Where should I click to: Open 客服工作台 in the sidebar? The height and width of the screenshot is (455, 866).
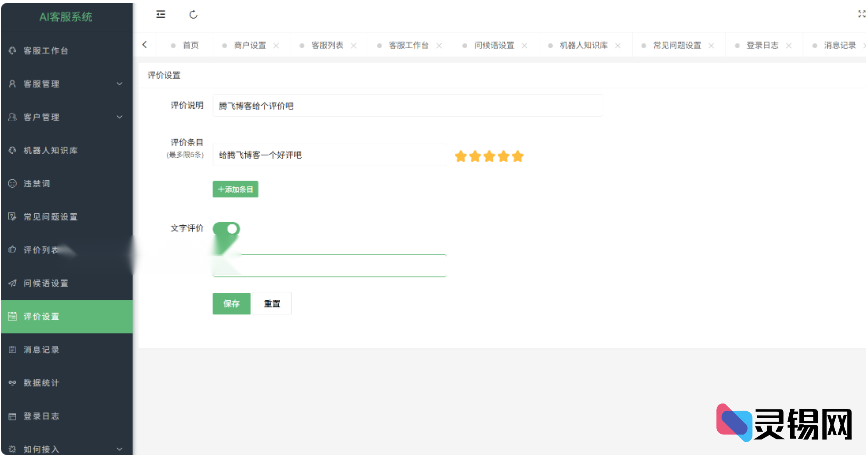(66, 50)
